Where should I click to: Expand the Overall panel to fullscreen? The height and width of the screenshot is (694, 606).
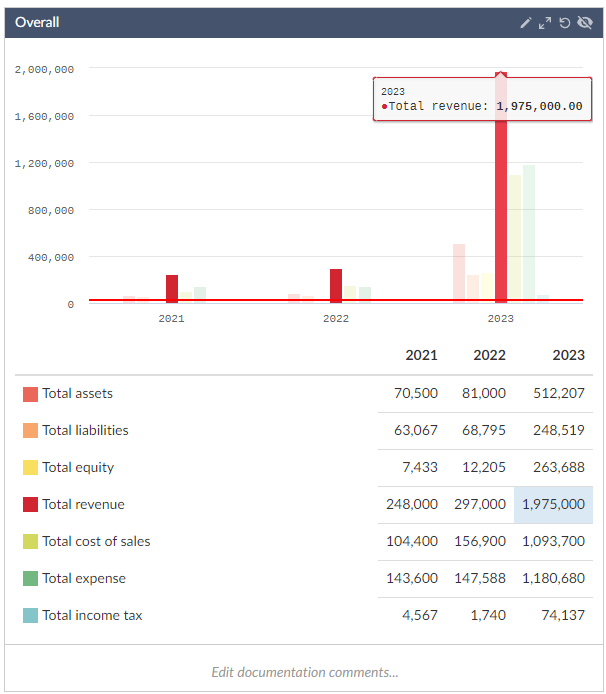[x=545, y=22]
